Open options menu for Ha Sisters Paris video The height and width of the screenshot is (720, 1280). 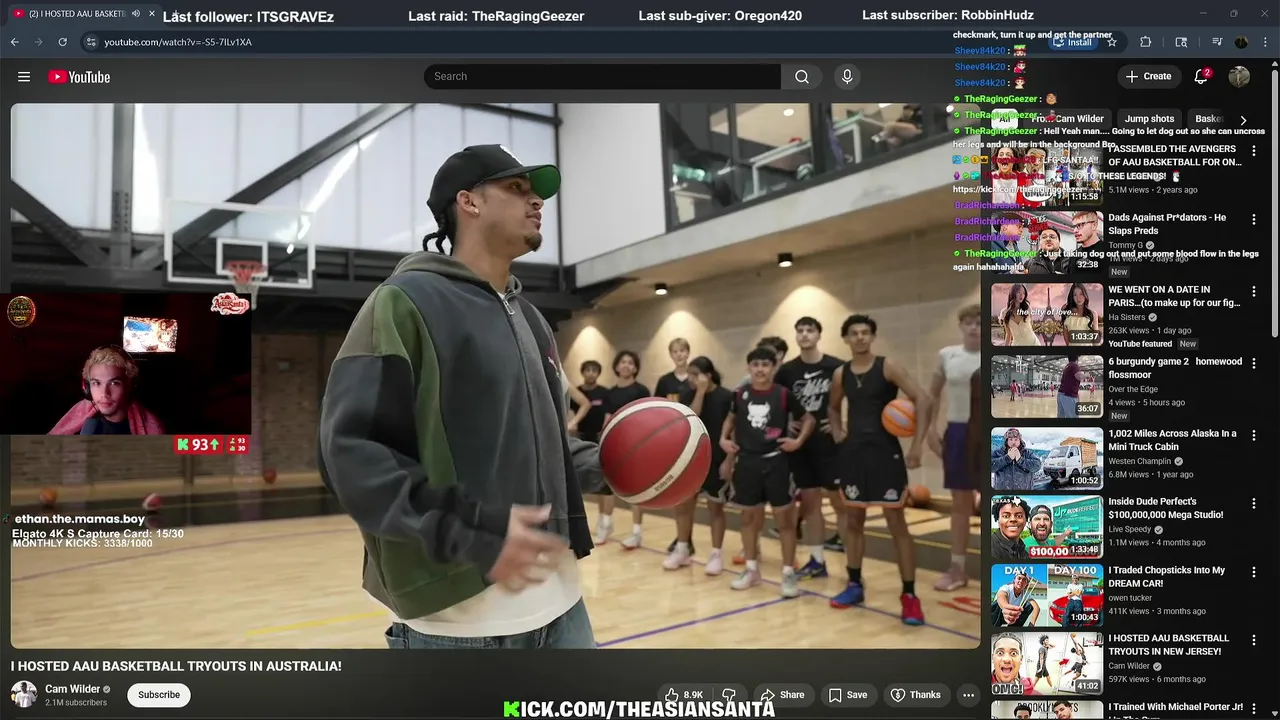(1254, 292)
